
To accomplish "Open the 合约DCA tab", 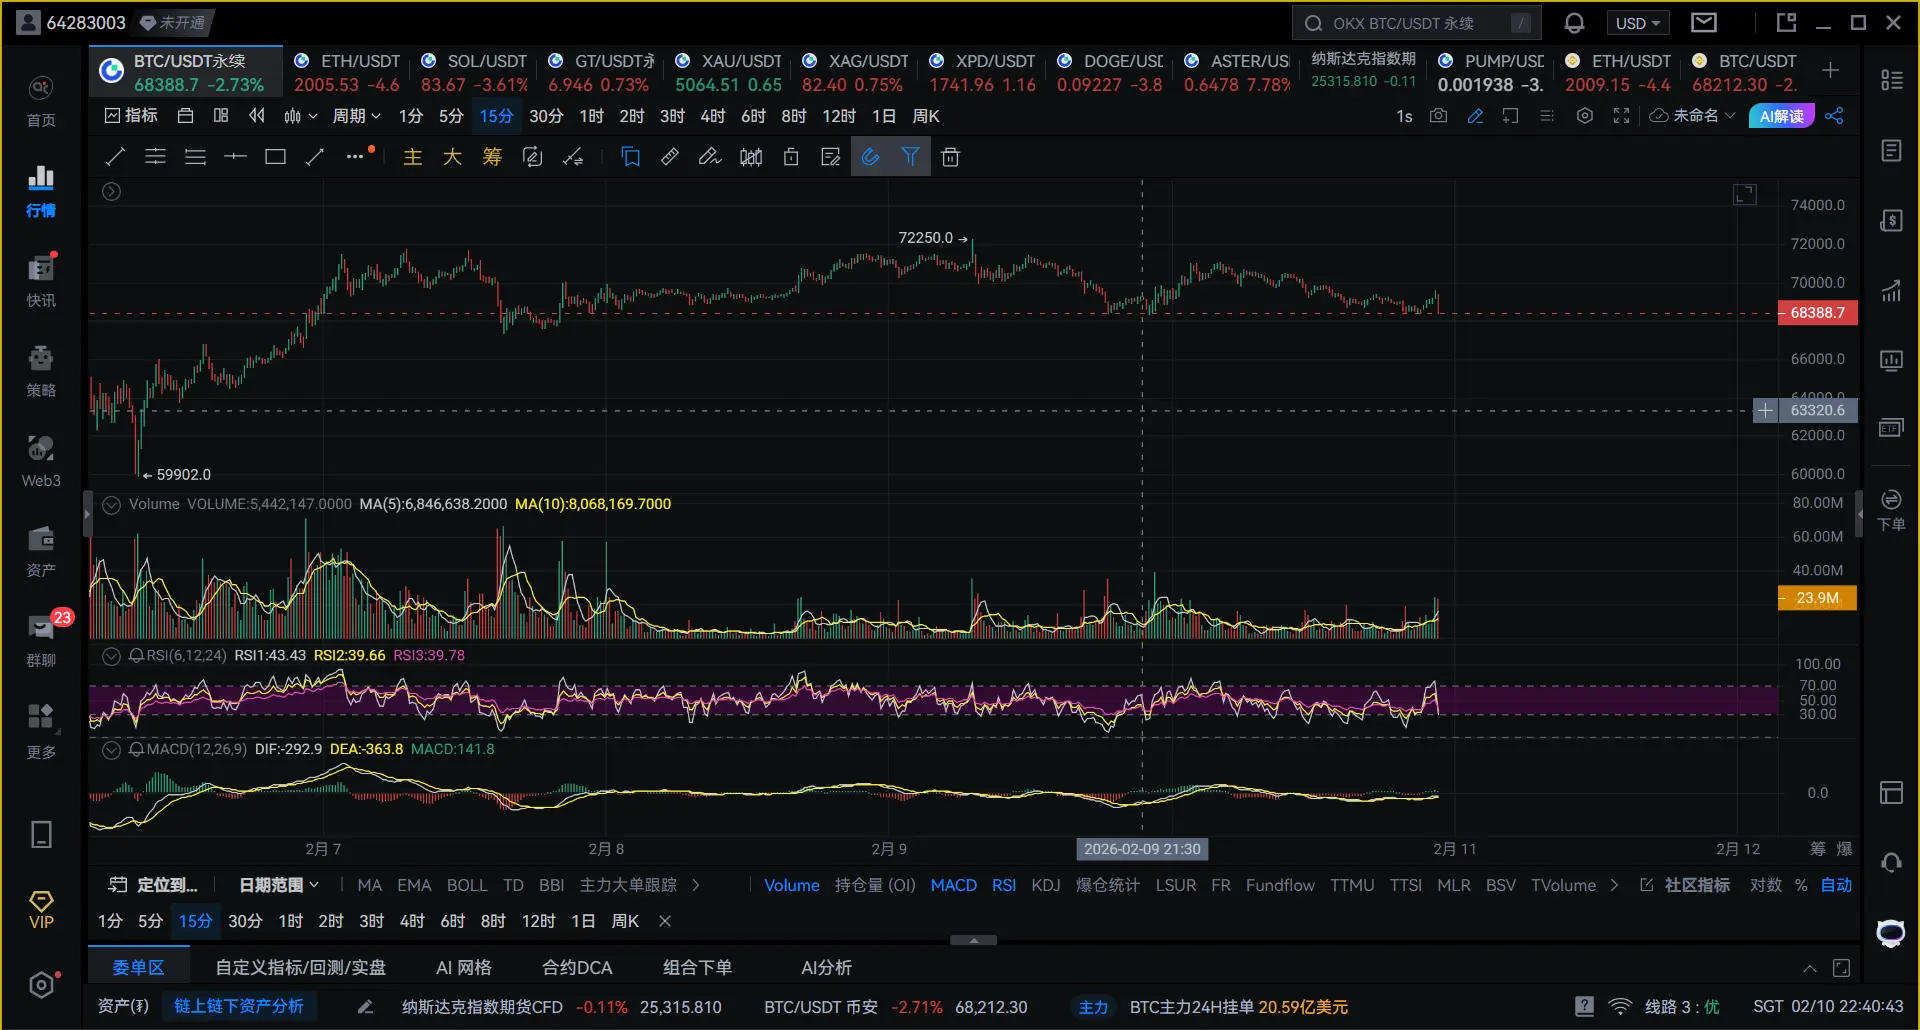I will (577, 967).
